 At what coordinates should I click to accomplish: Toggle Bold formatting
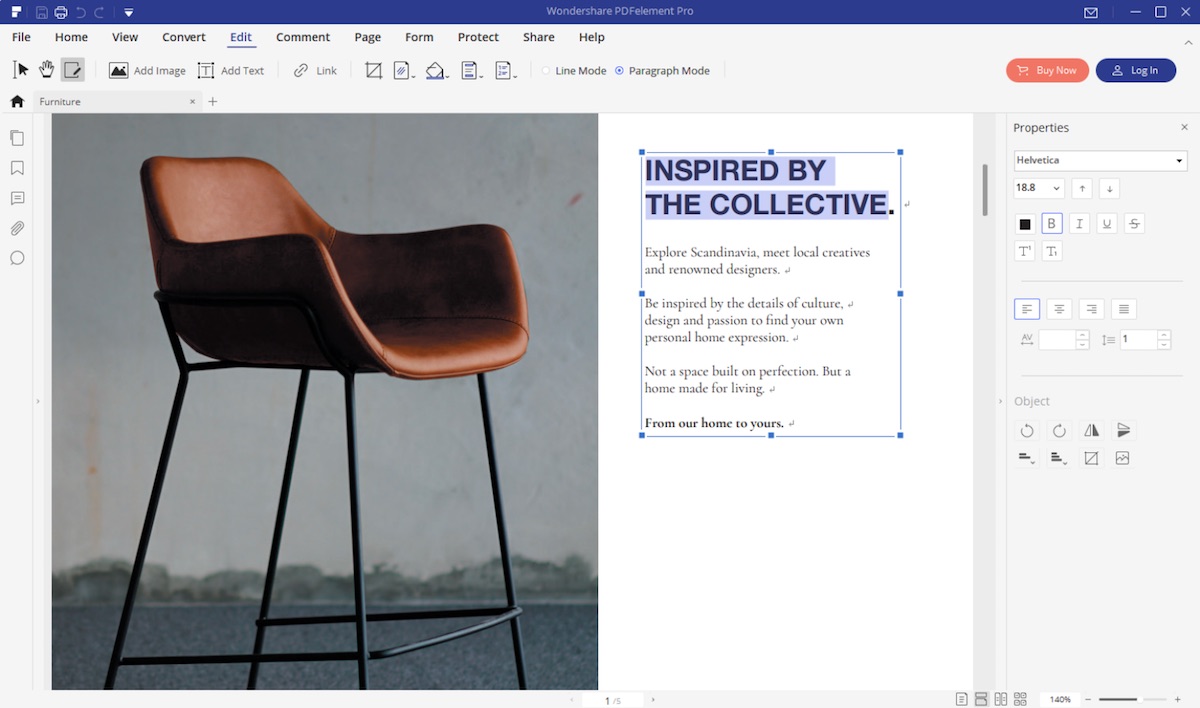(1051, 224)
